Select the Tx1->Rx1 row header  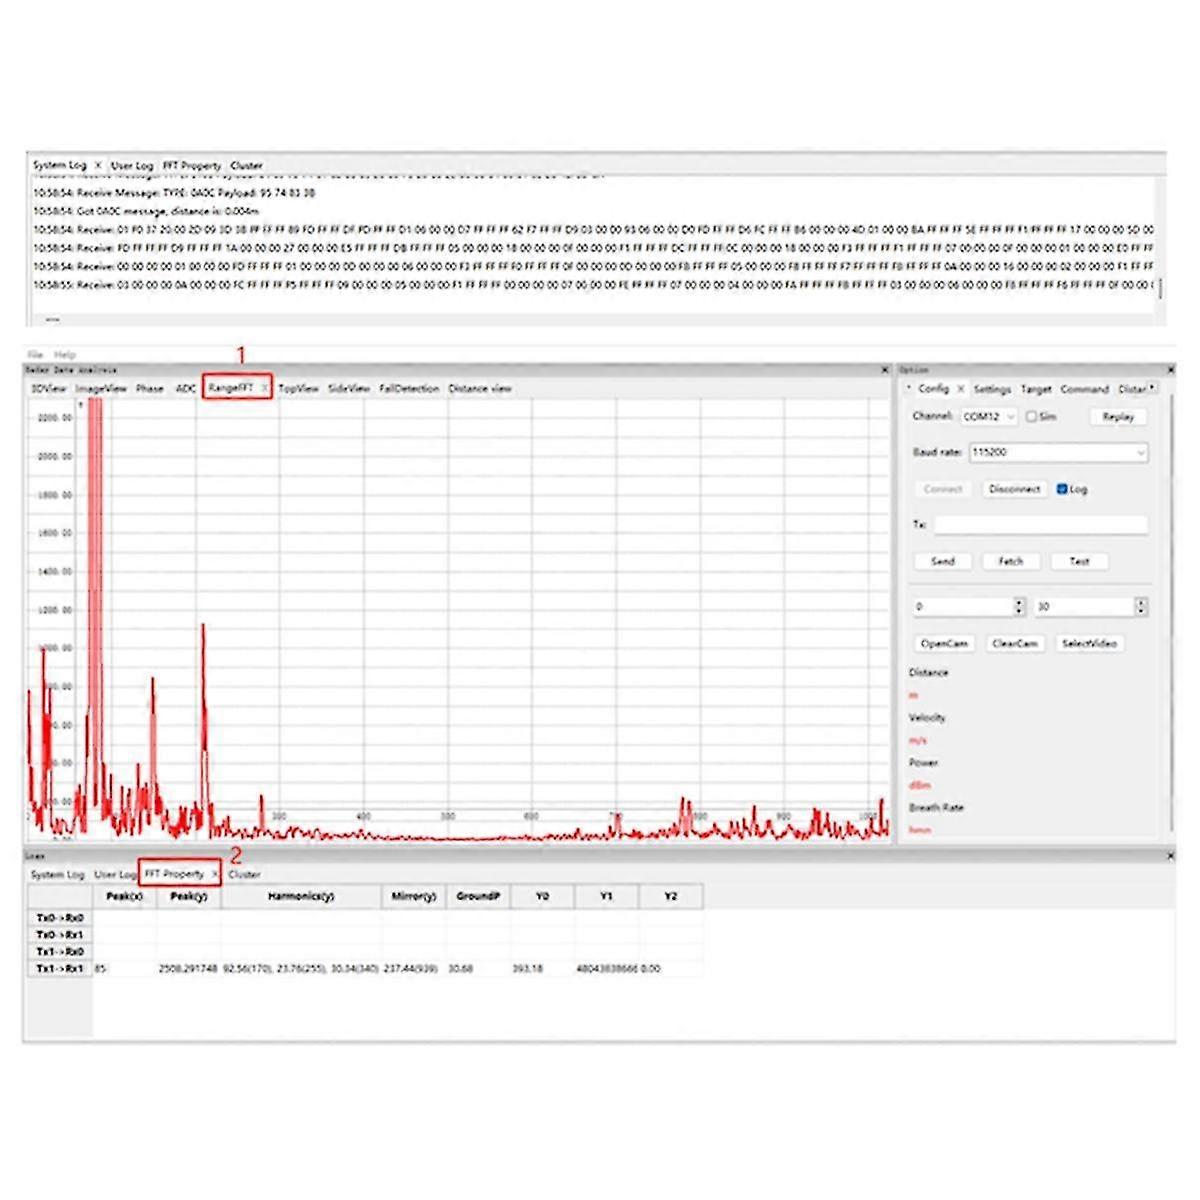tap(59, 969)
